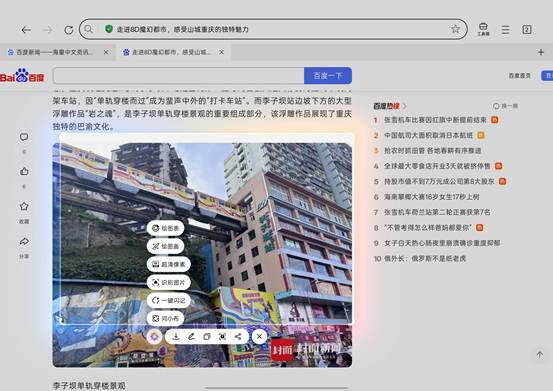Image resolution: width=553 pixels, height=391 pixels.
Task: Click the 百度一下 search button
Action: click(x=328, y=75)
